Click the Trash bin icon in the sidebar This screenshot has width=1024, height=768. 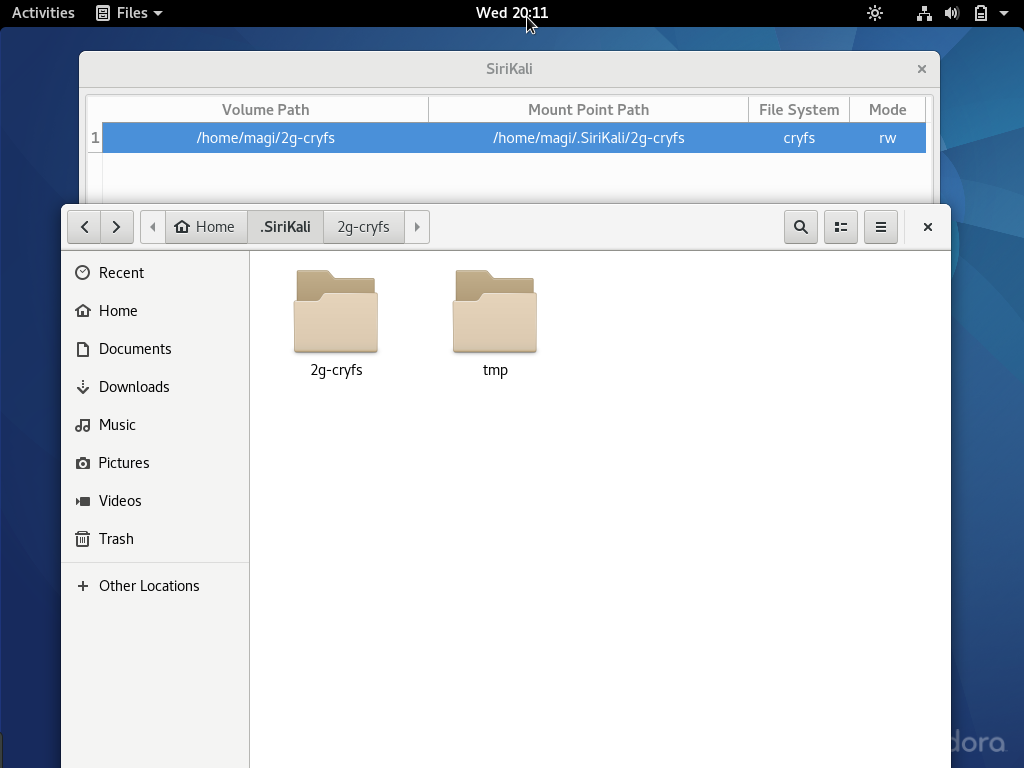point(82,539)
